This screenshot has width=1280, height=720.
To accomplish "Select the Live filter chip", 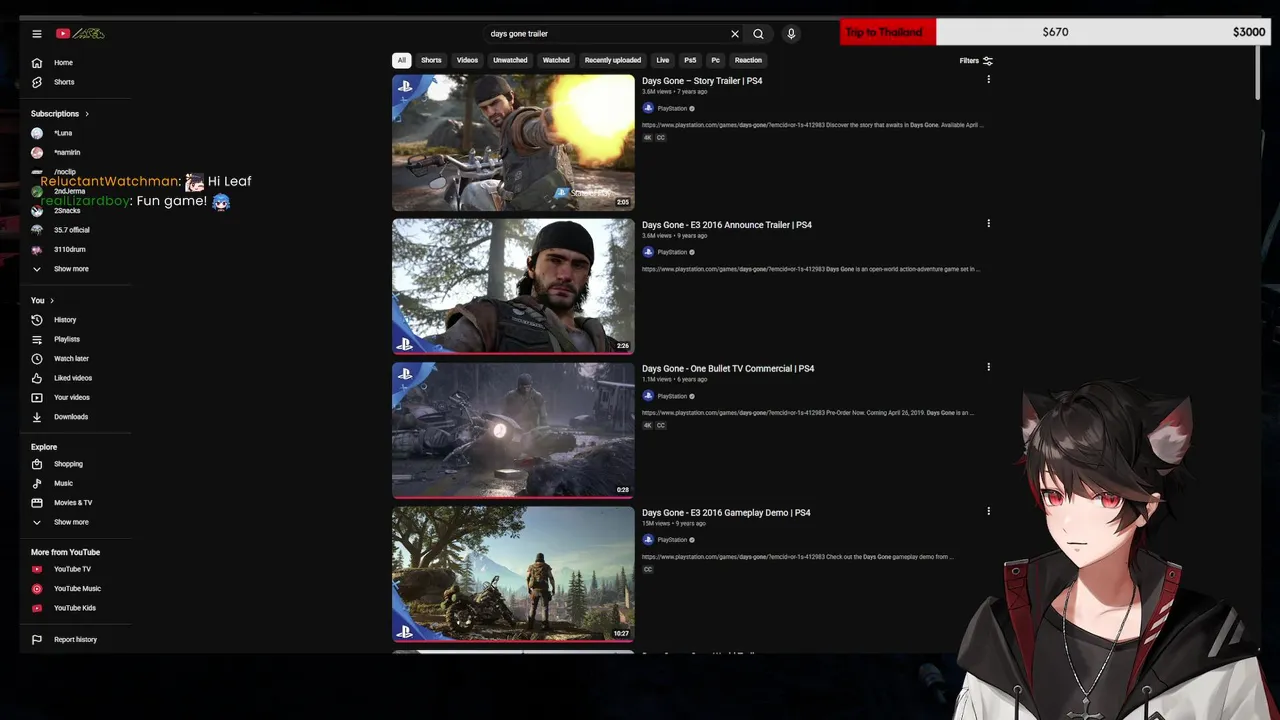I will pos(662,60).
